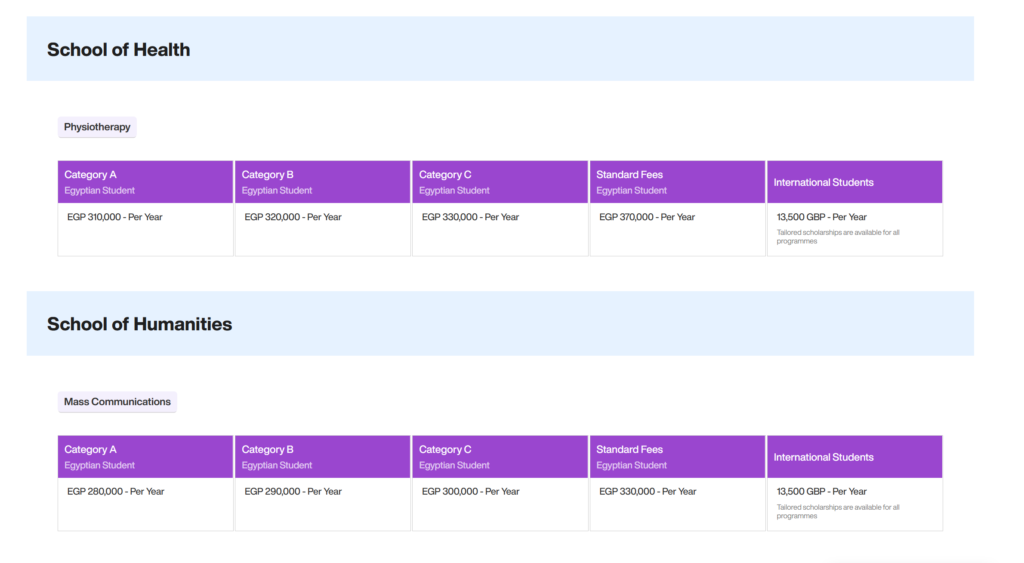Image resolution: width=1024 pixels, height=563 pixels.
Task: Click the School of Humanities section heading
Action: tap(139, 324)
